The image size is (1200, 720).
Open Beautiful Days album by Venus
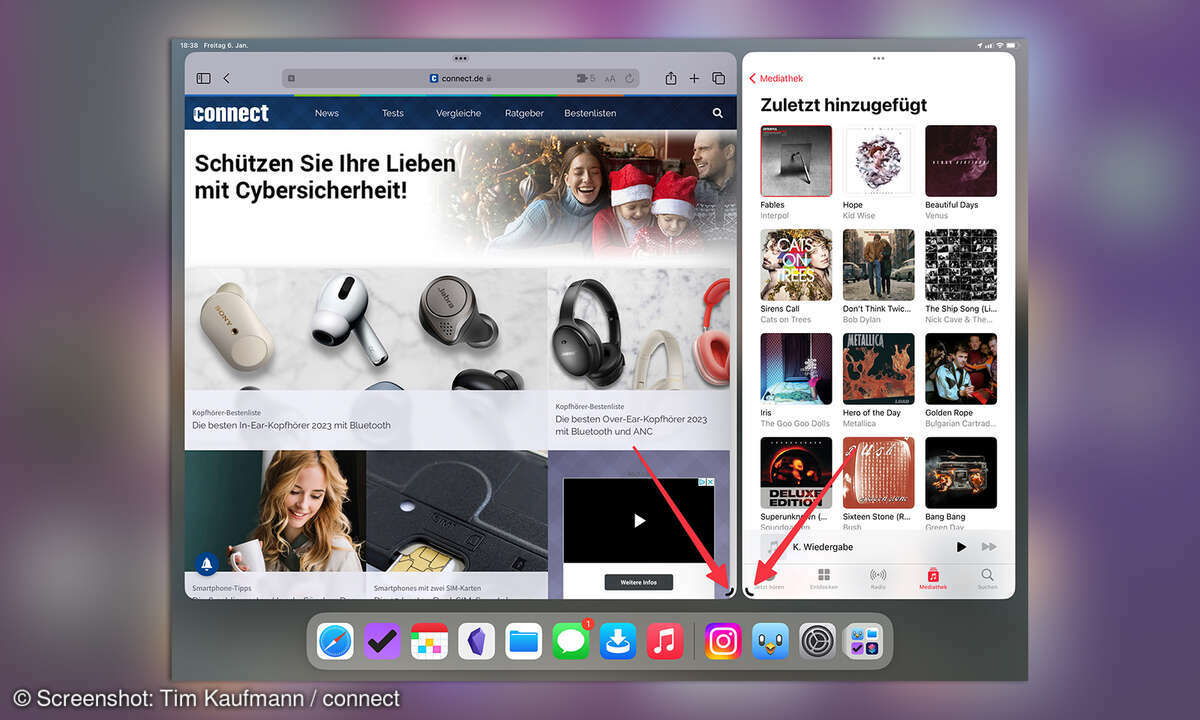961,161
